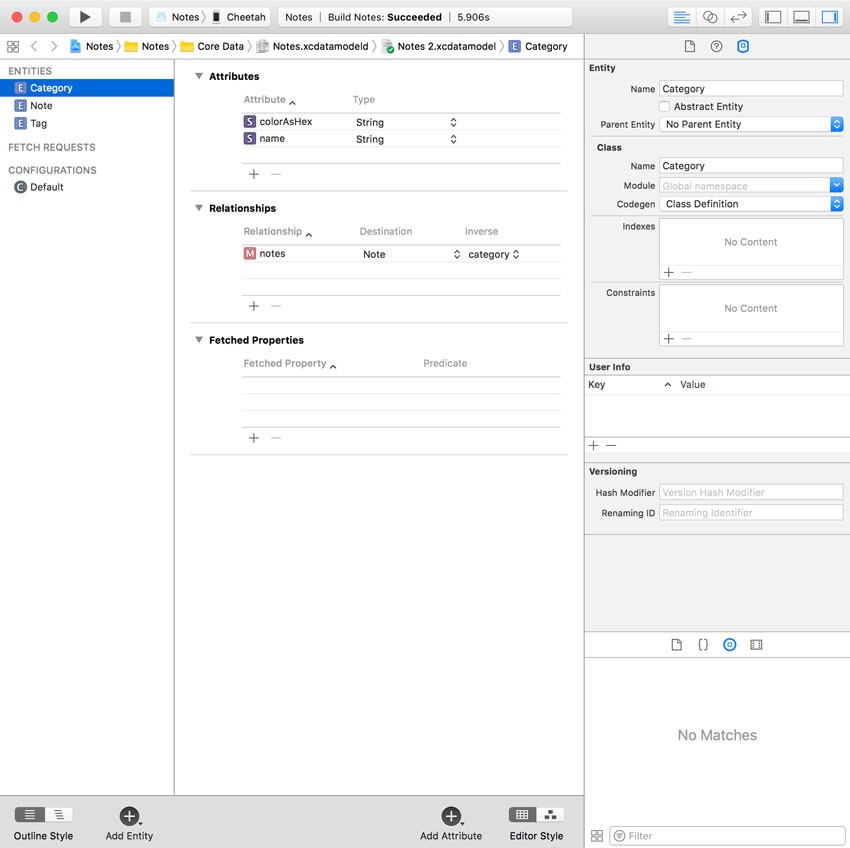The height and width of the screenshot is (848, 850).
Task: Open the File inspector tab
Action: click(690, 46)
